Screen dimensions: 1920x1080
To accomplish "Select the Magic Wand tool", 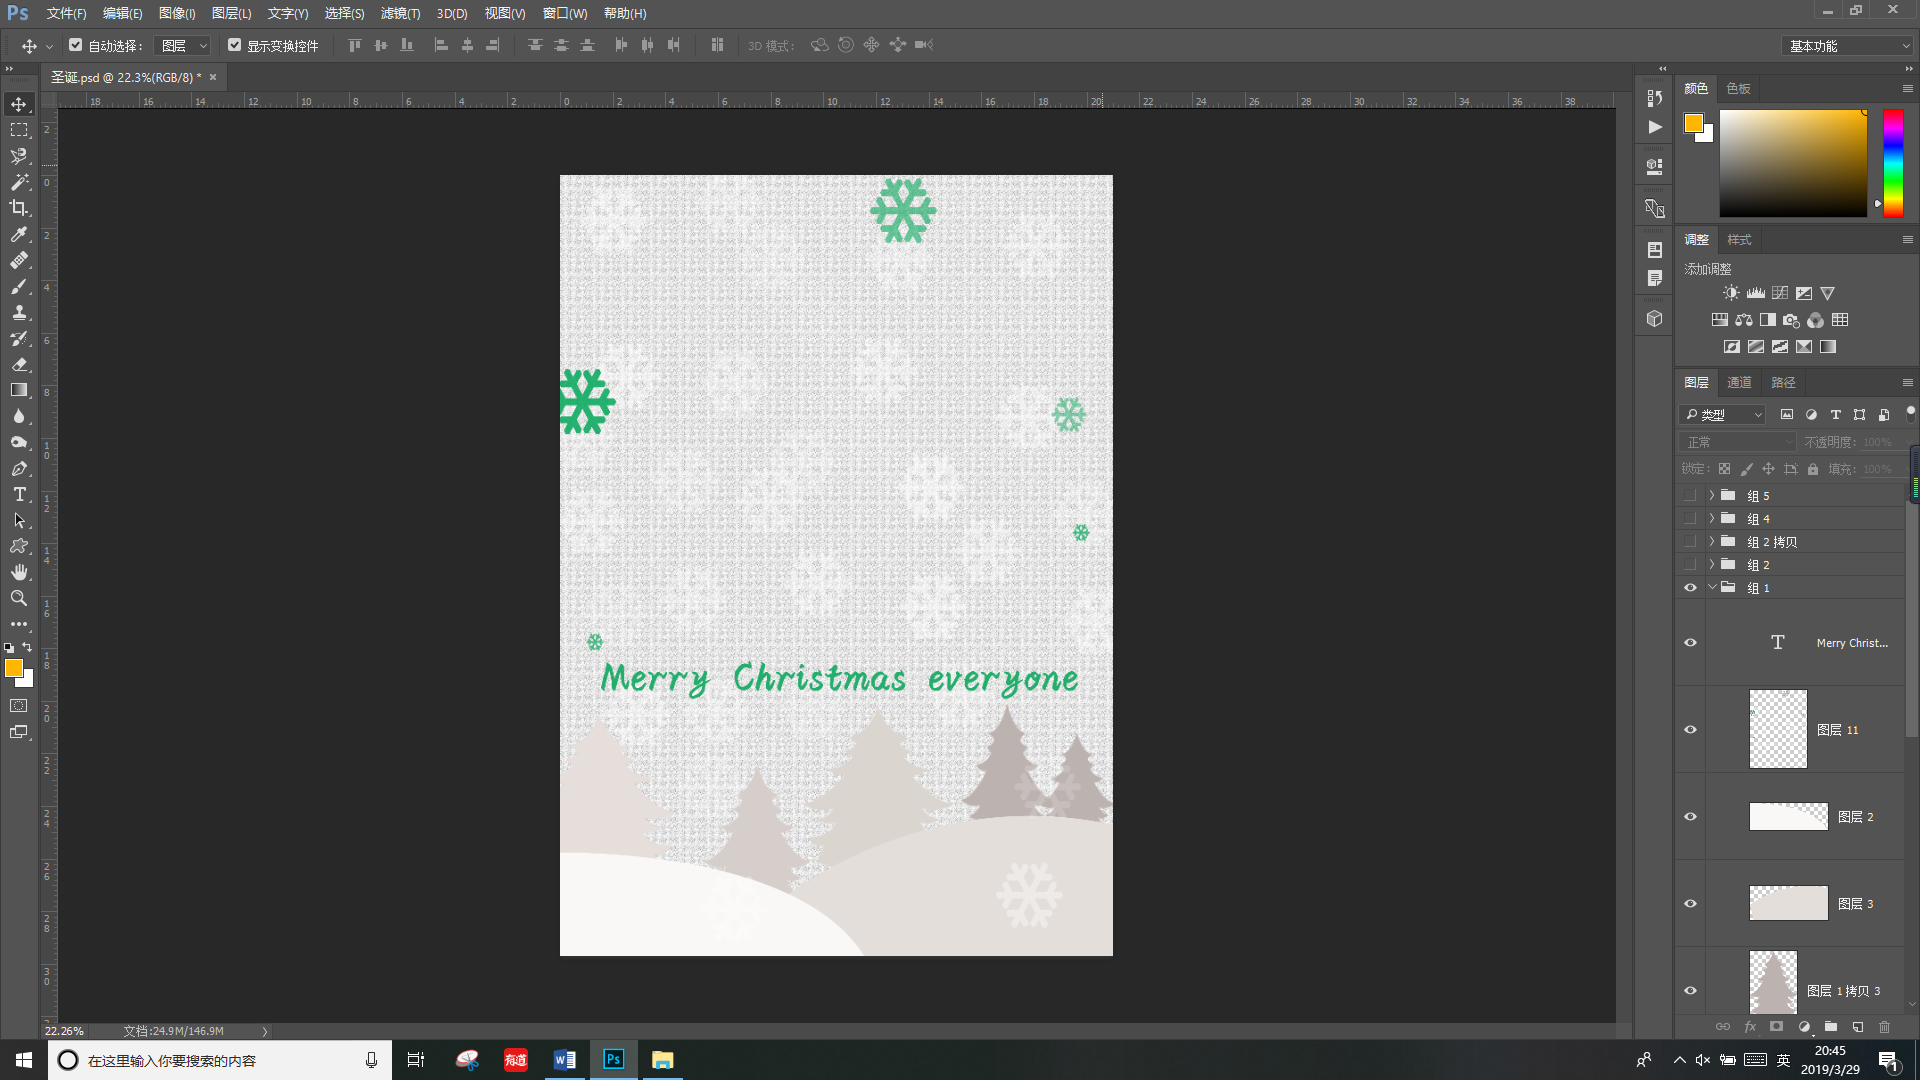I will point(19,182).
